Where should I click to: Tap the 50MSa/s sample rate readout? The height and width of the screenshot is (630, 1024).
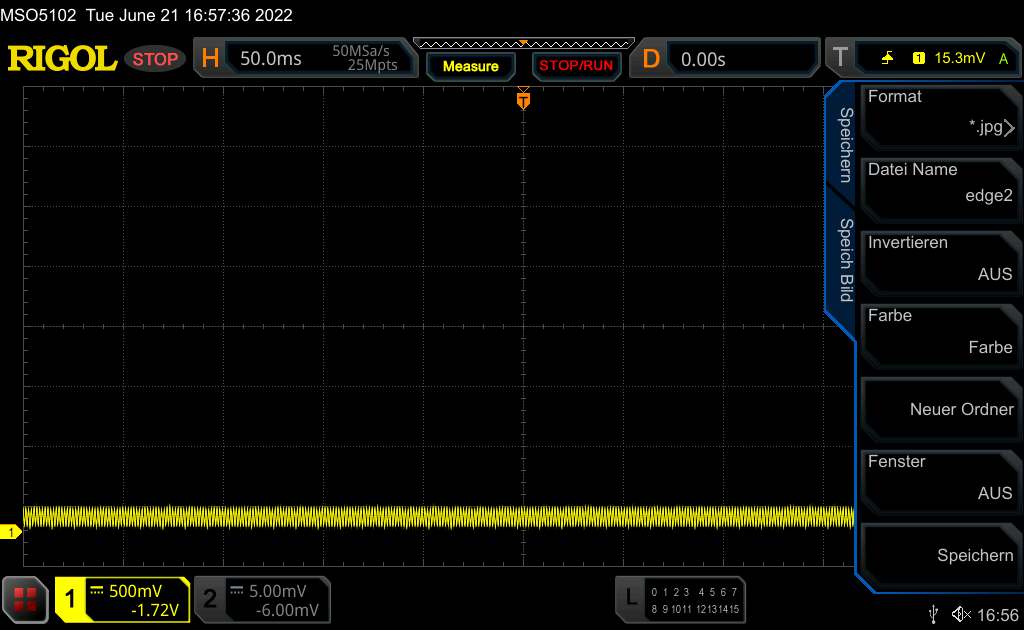pos(360,51)
